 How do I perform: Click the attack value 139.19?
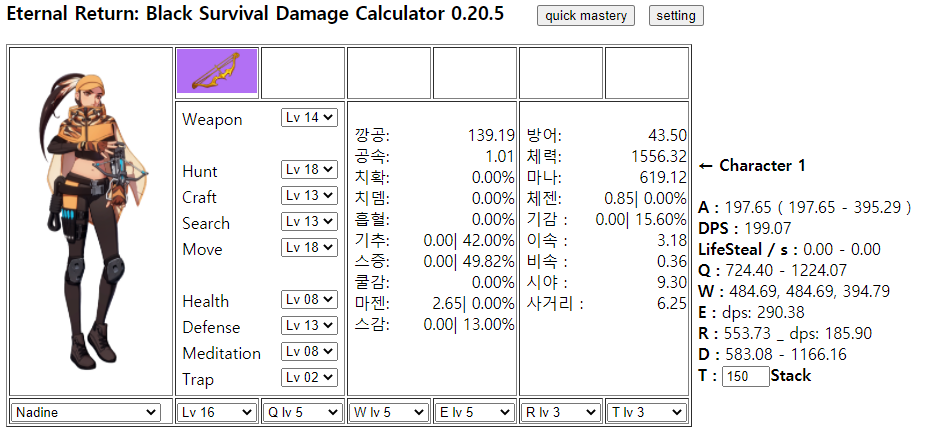coord(491,136)
